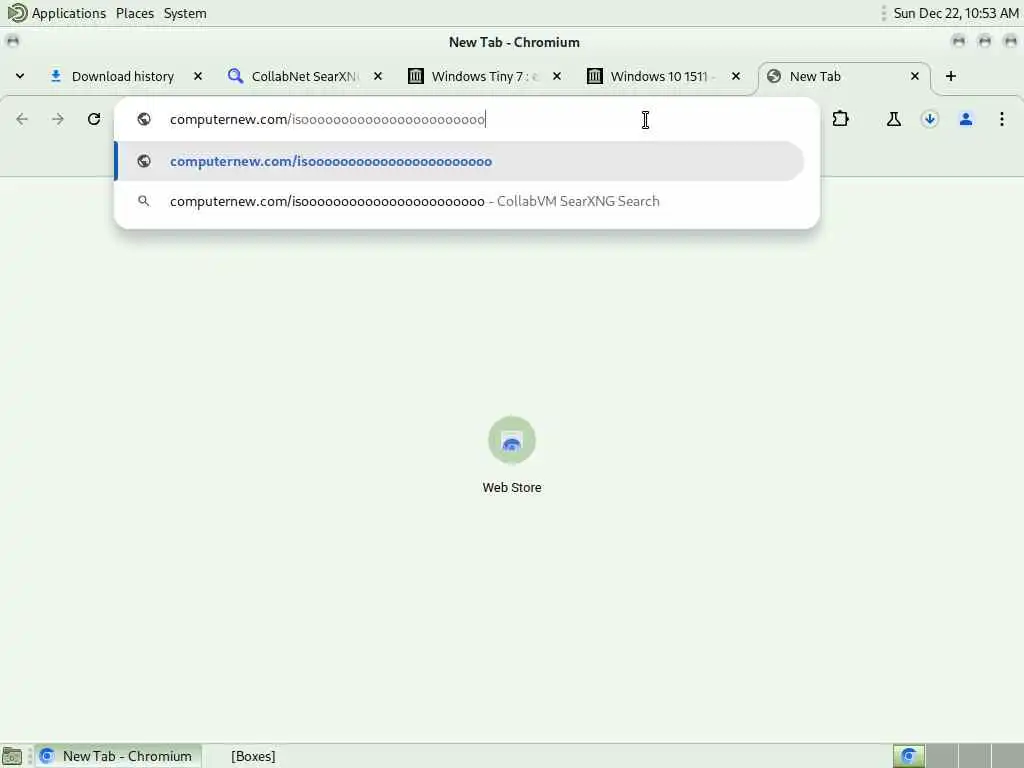1024x768 pixels.
Task: Open the Places menu
Action: [135, 13]
